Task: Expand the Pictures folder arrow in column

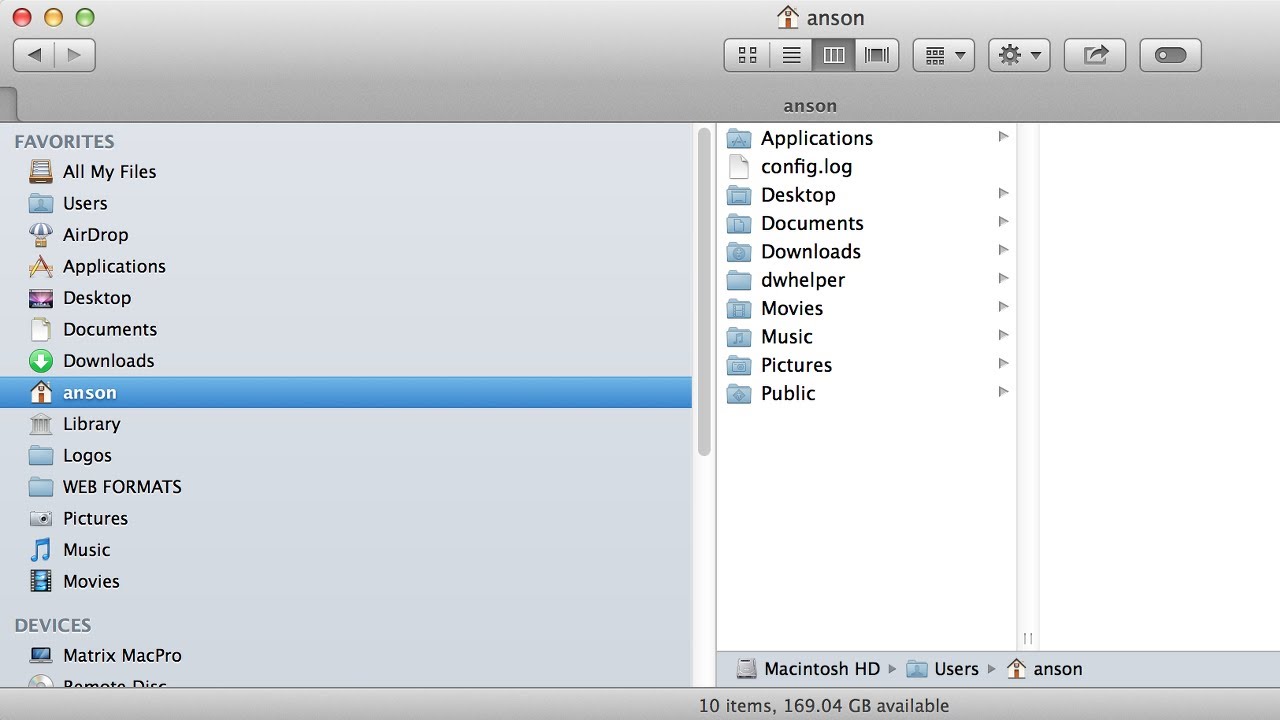Action: 1003,363
